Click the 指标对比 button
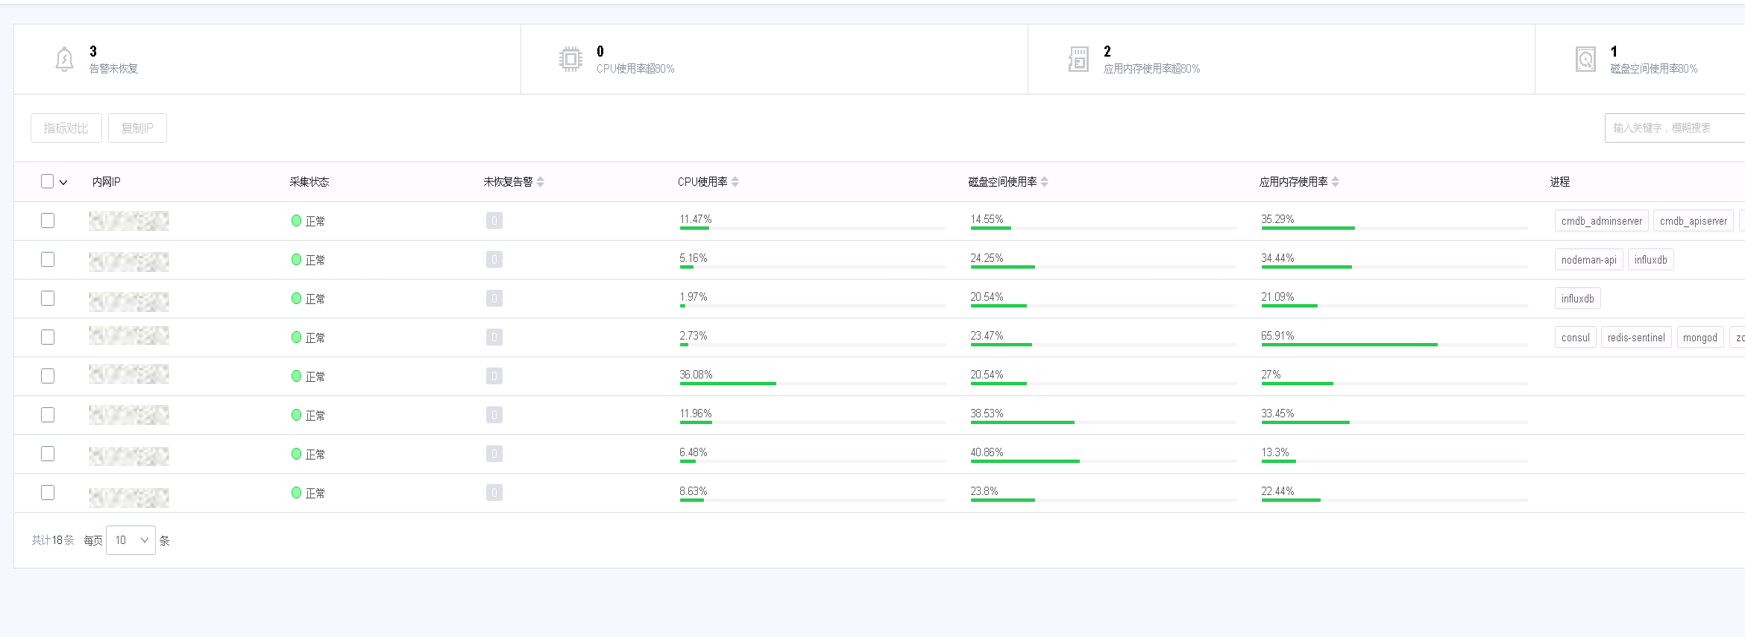The height and width of the screenshot is (637, 1745). coord(66,128)
